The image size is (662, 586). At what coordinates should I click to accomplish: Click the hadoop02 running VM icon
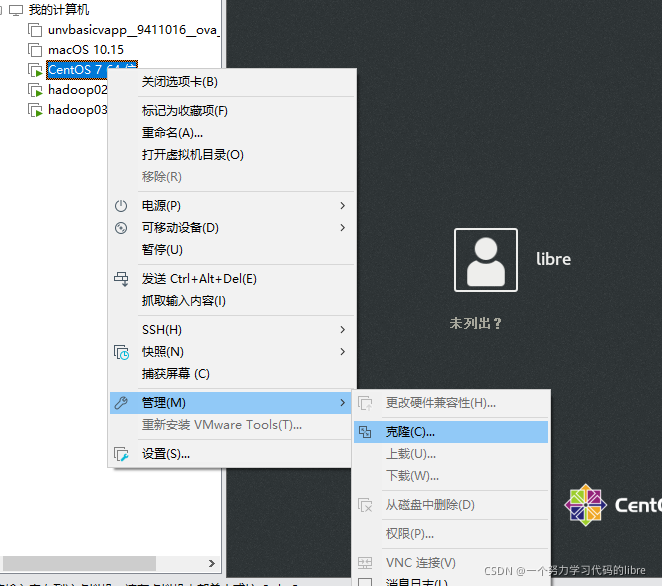[35, 90]
